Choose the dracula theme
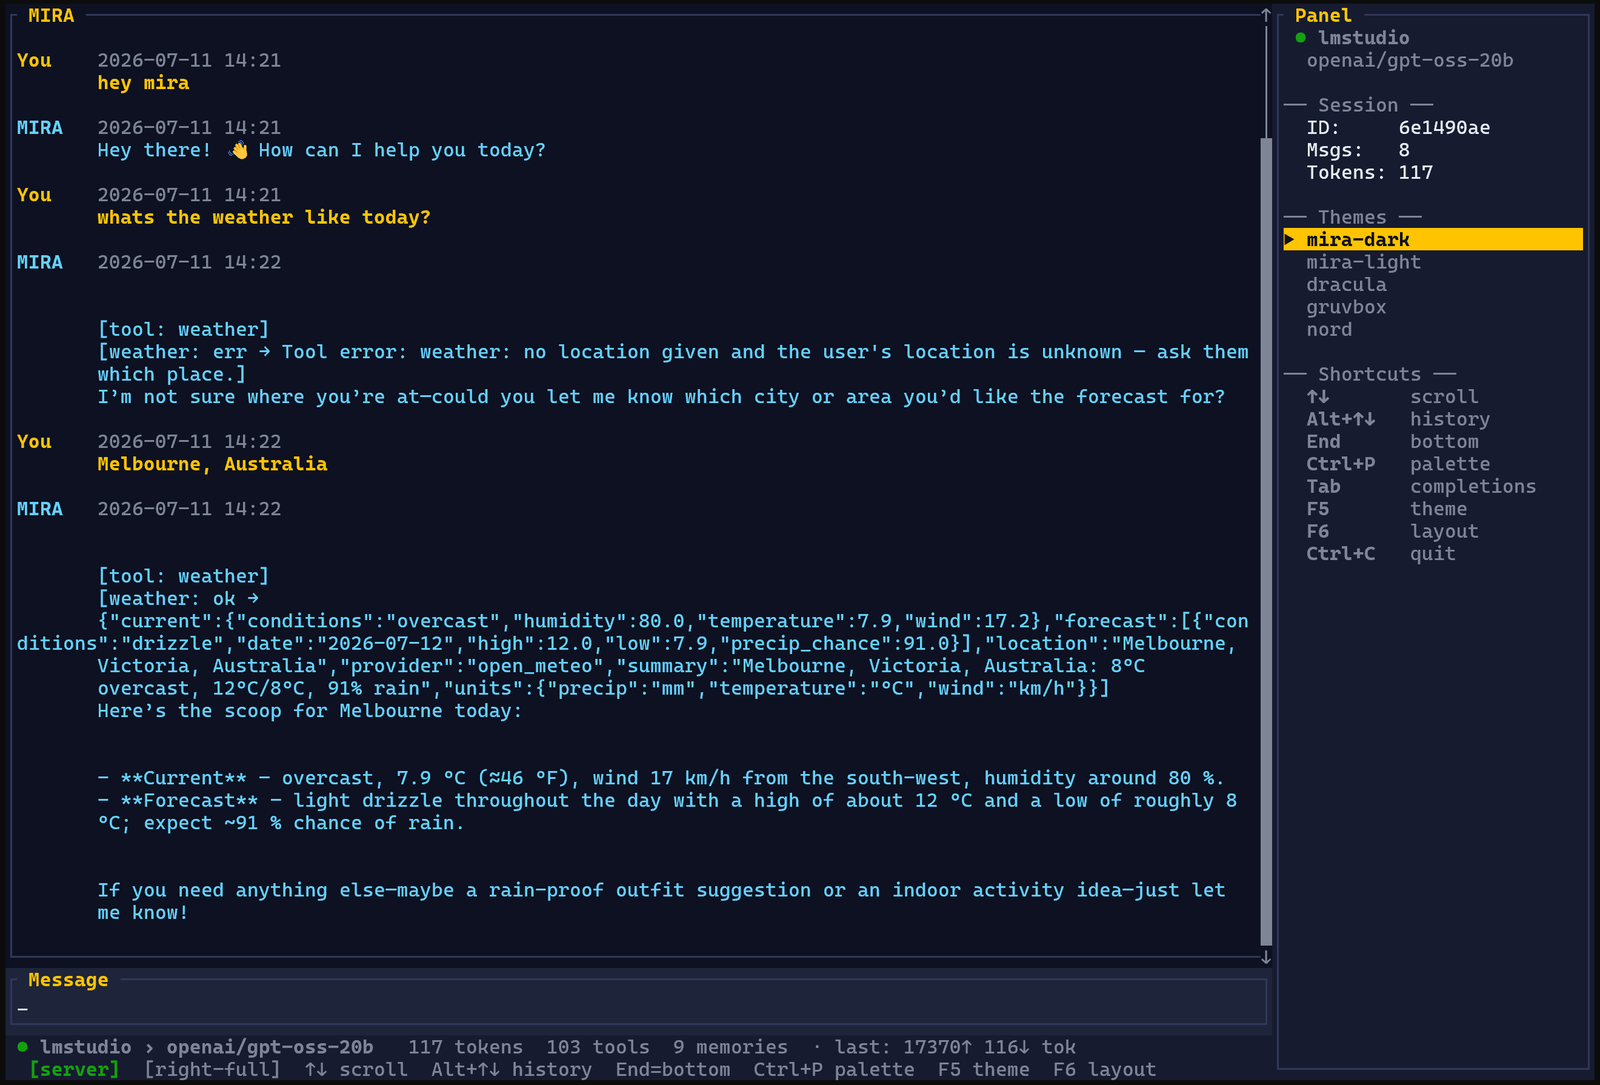The width and height of the screenshot is (1600, 1085). 1346,285
